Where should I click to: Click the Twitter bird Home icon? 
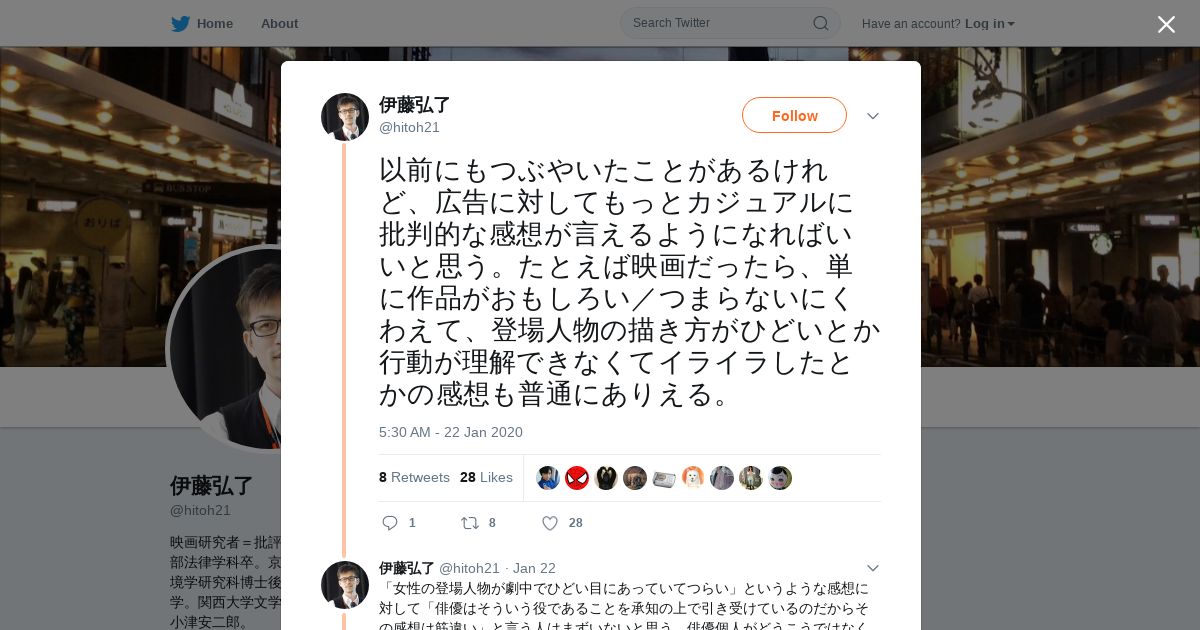[180, 24]
